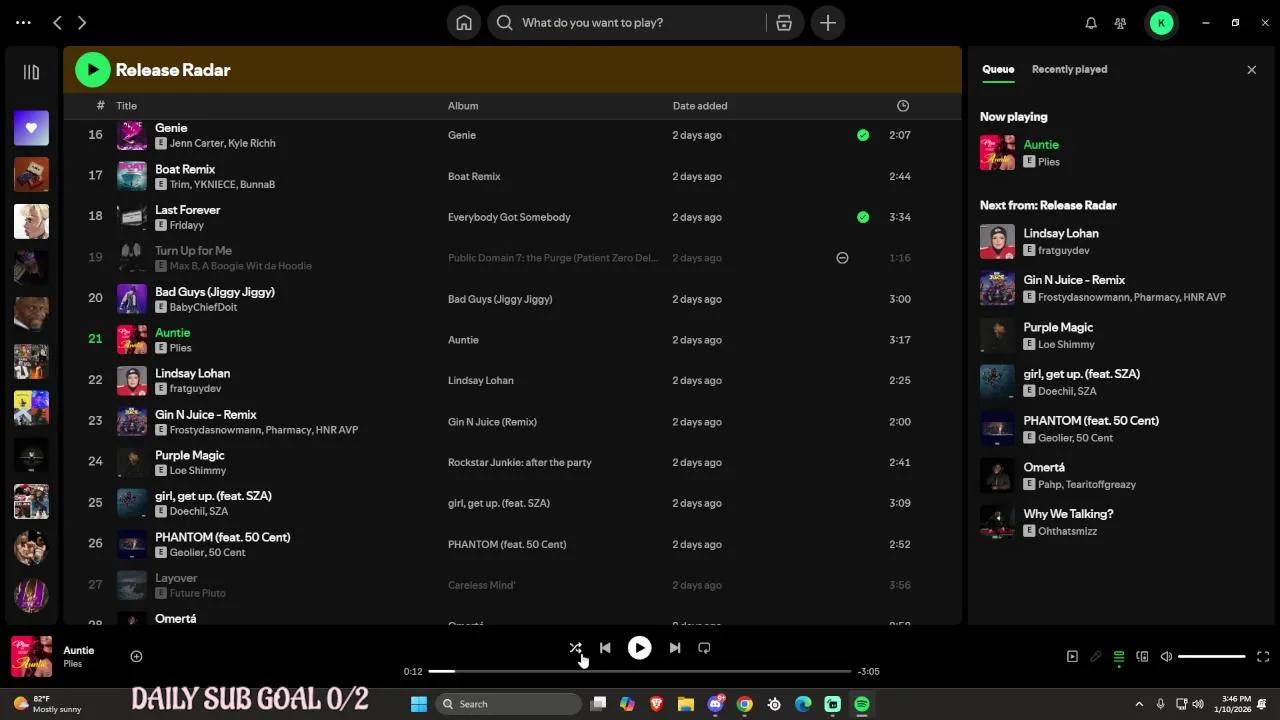Open Liked Songs heart playlist in sidebar
Image resolution: width=1280 pixels, height=720 pixels.
pyautogui.click(x=31, y=128)
